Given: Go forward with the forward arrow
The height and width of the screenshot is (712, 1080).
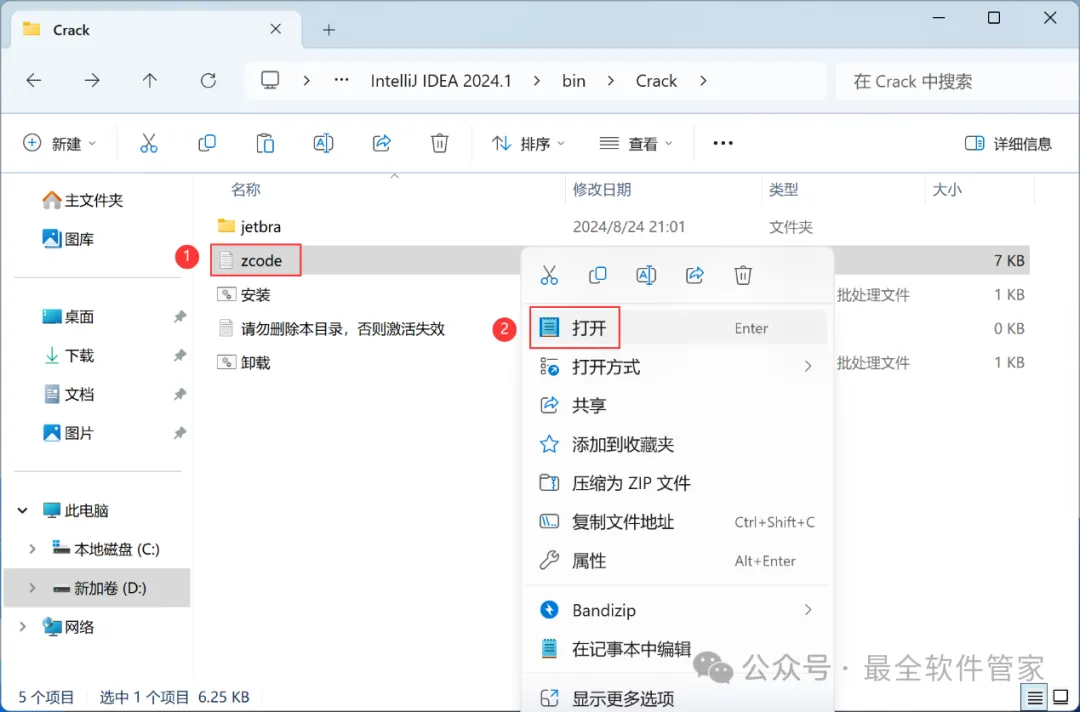Looking at the screenshot, I should pyautogui.click(x=92, y=81).
